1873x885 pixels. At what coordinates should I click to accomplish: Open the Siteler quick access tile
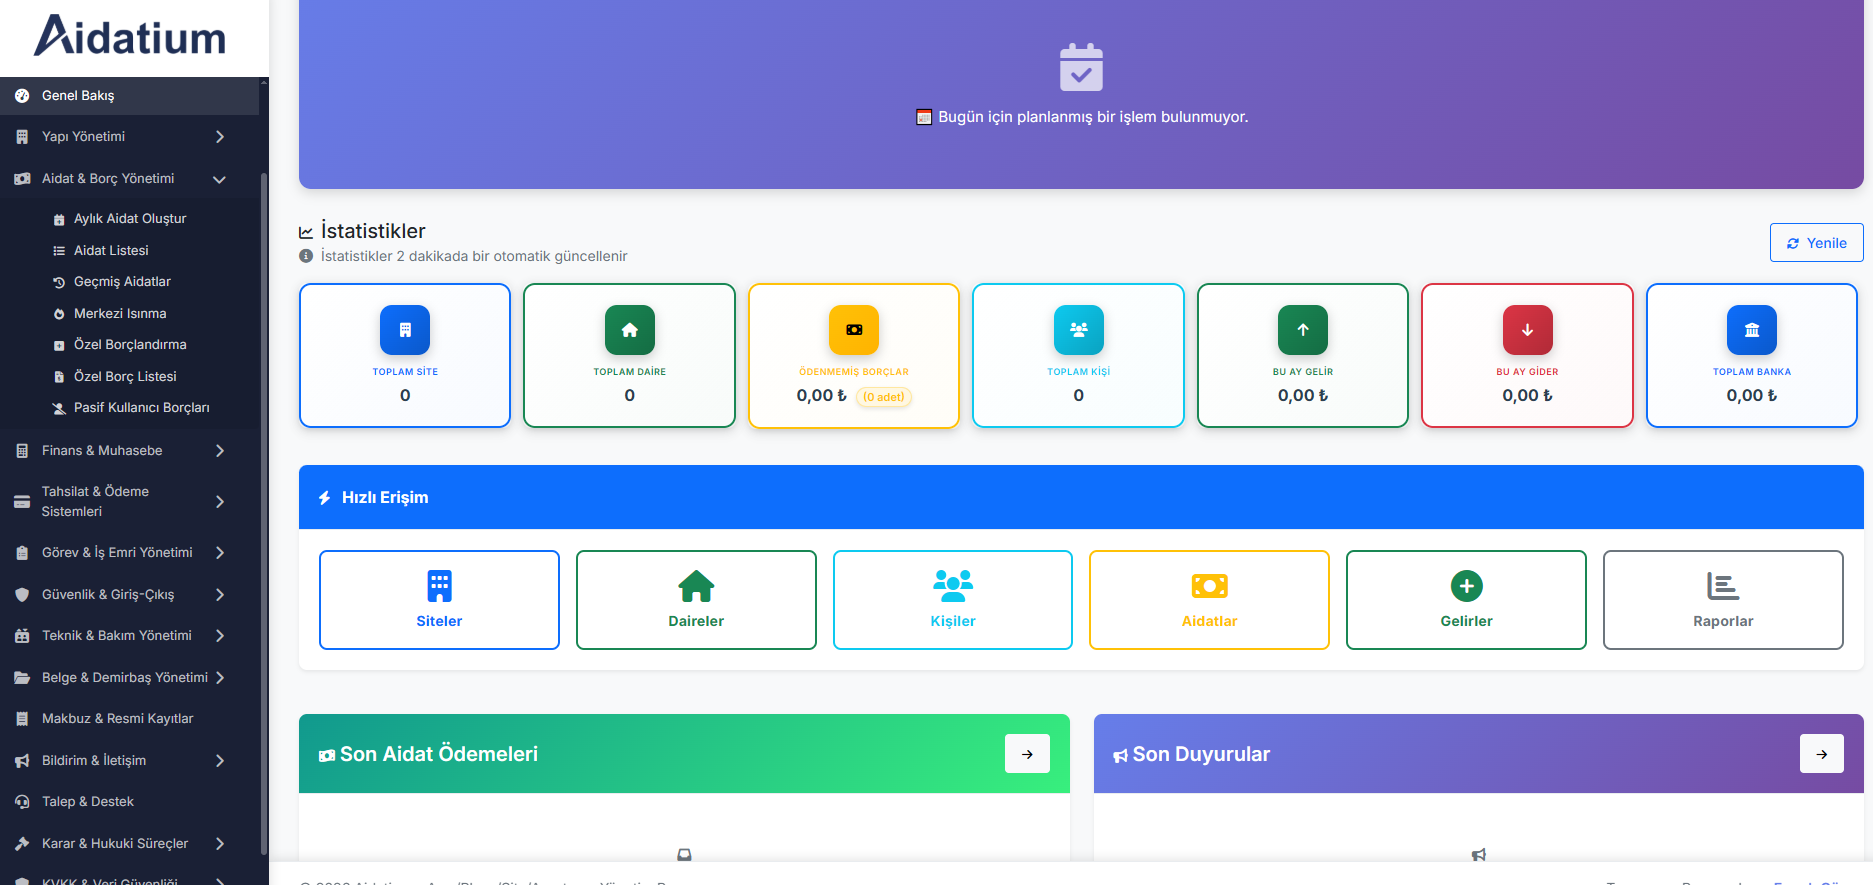(439, 600)
